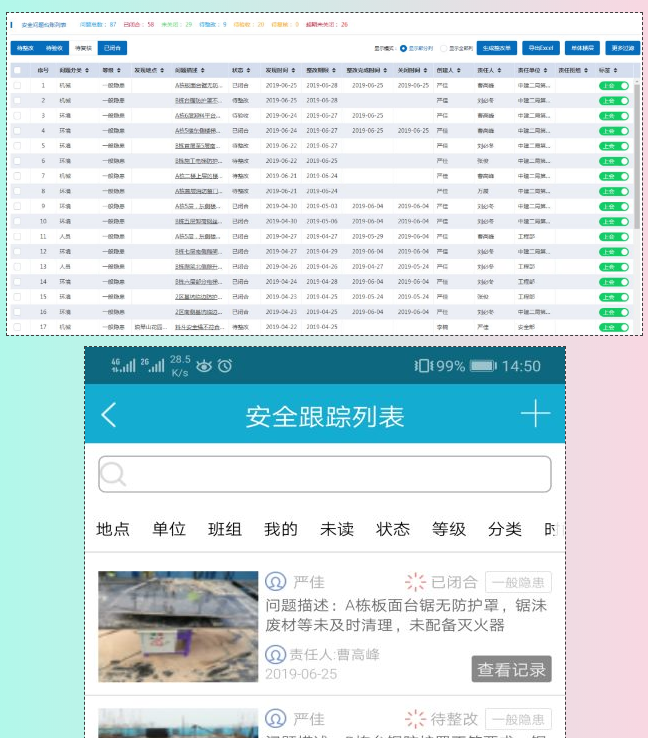Click the table's vertical scrollbar
This screenshot has height=738, width=648.
pos(637,155)
